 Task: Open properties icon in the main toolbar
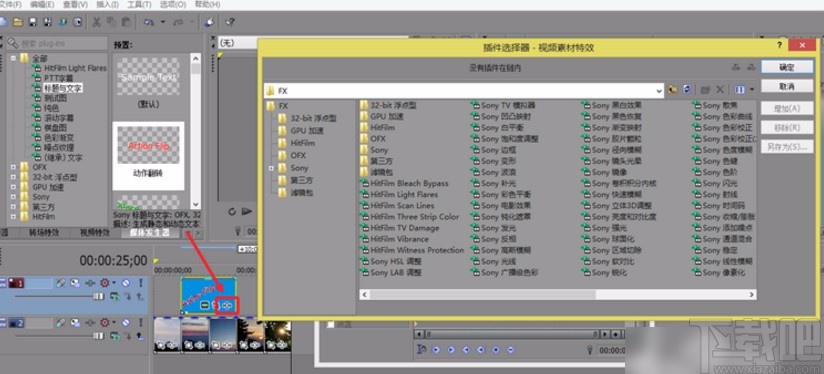(x=78, y=22)
